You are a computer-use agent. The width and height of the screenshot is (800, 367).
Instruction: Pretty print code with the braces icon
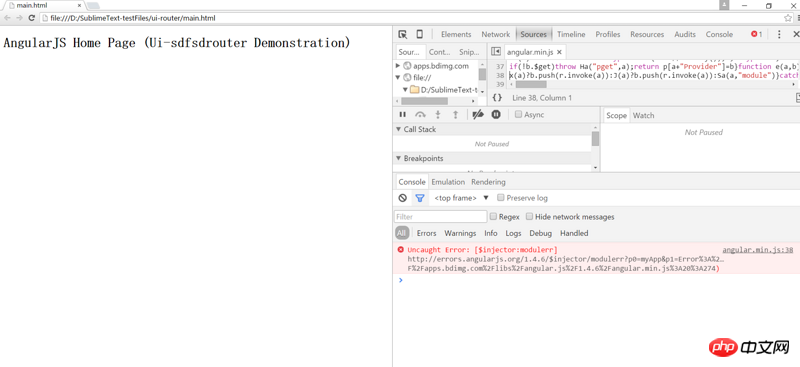(497, 97)
